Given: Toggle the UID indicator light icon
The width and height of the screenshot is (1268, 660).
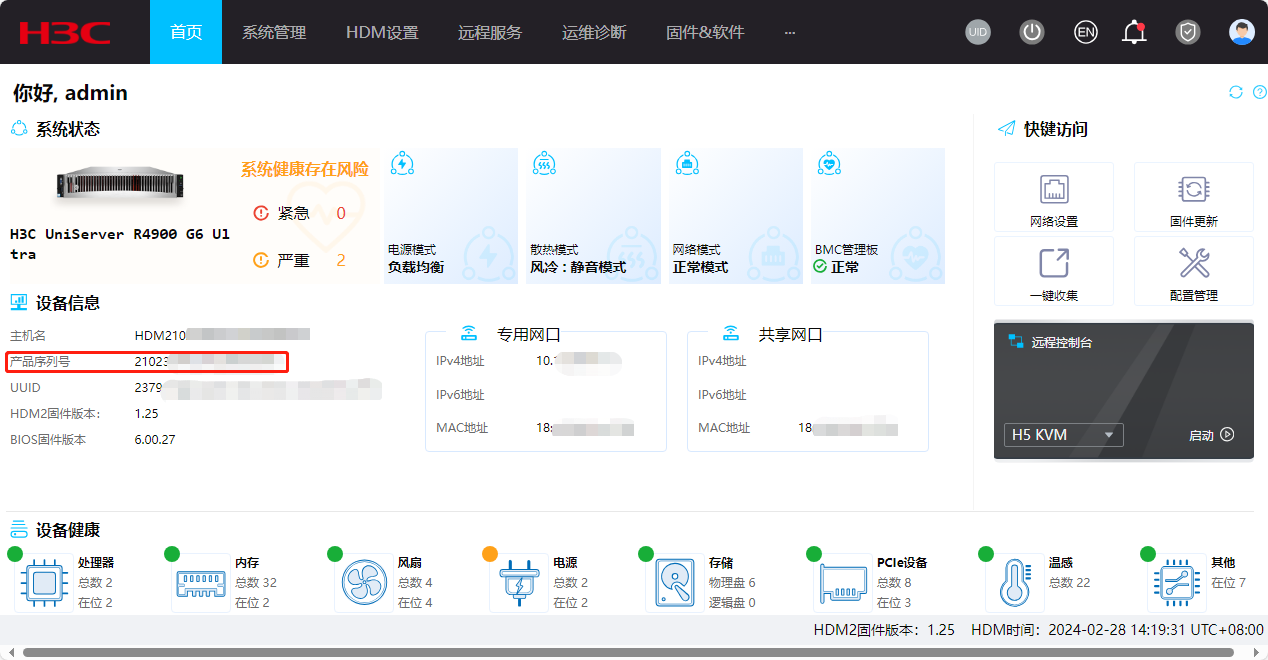Looking at the screenshot, I should [x=978, y=32].
